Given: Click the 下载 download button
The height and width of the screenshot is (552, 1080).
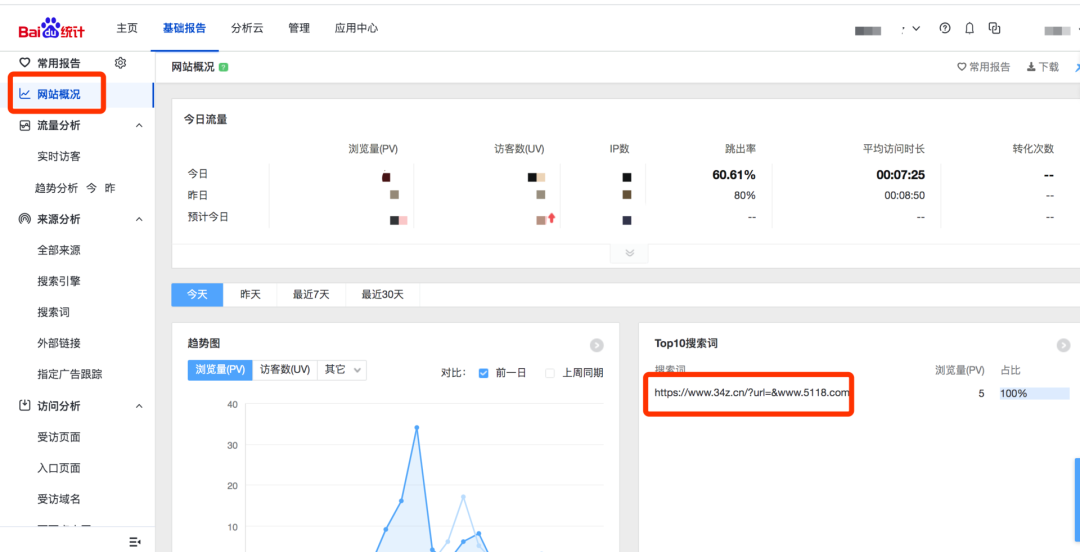Looking at the screenshot, I should point(1042,67).
